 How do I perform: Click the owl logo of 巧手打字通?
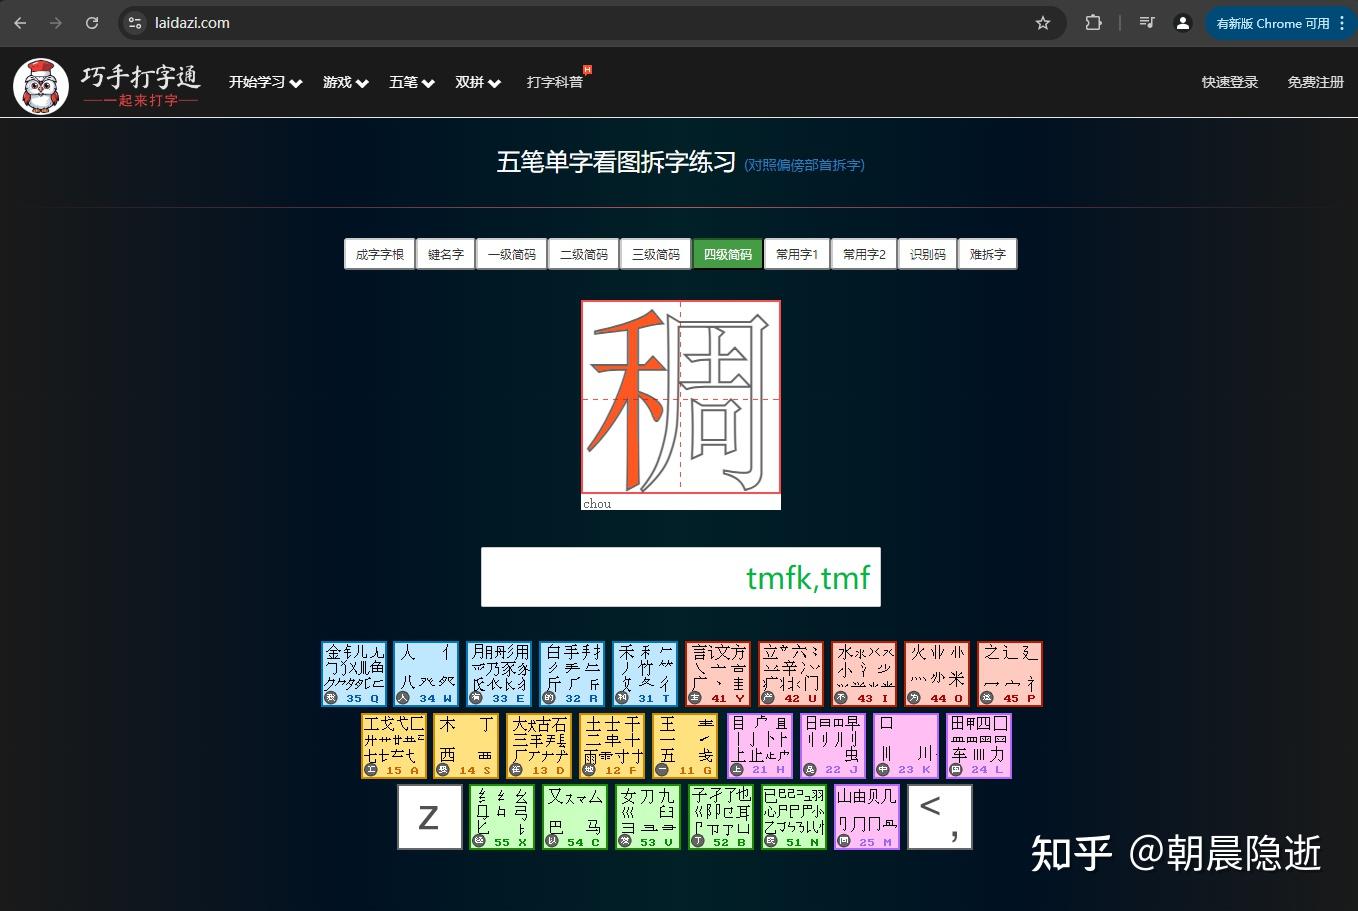pos(41,86)
